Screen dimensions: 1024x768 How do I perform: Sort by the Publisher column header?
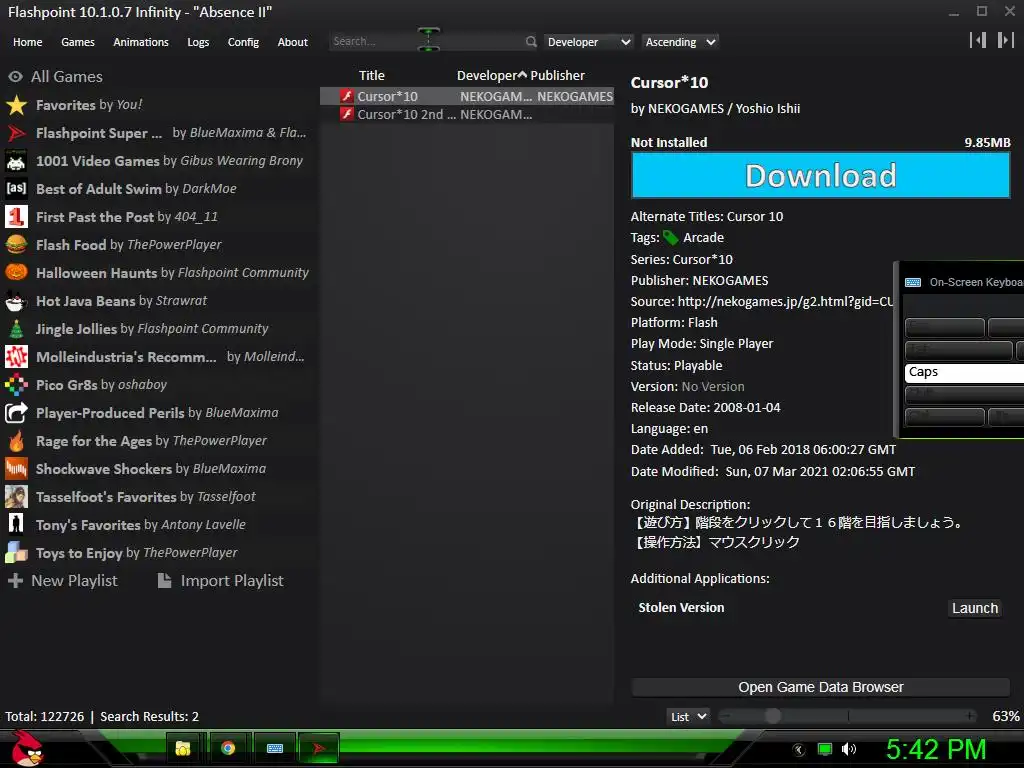click(x=558, y=76)
